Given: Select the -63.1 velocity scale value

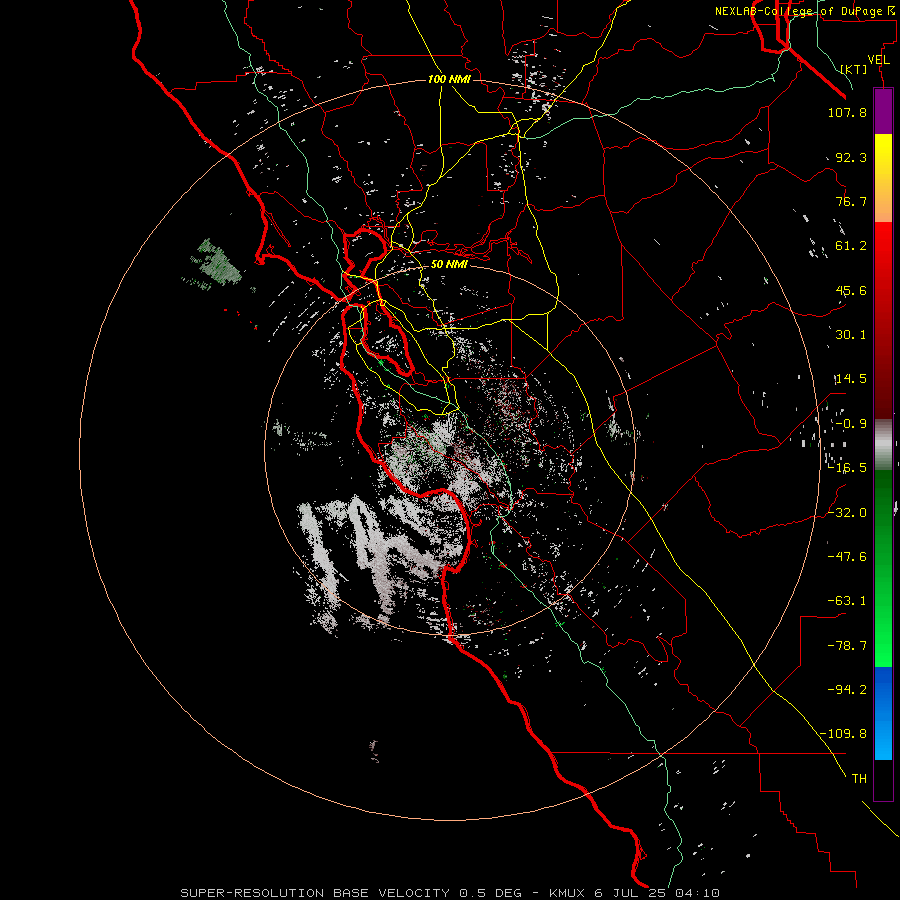Looking at the screenshot, I should tap(847, 601).
